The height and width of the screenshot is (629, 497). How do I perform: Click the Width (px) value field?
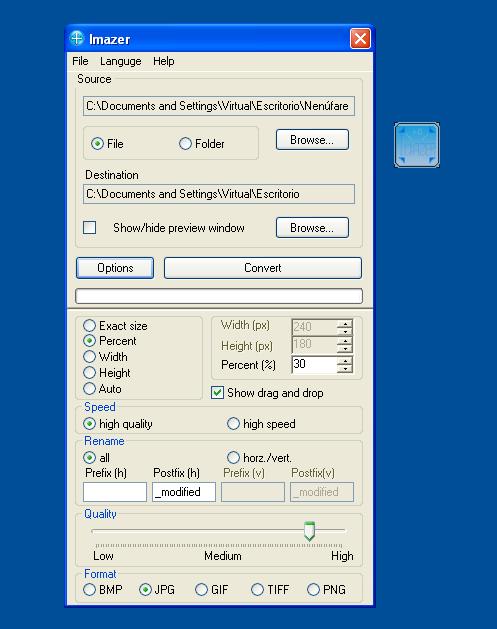(x=314, y=327)
